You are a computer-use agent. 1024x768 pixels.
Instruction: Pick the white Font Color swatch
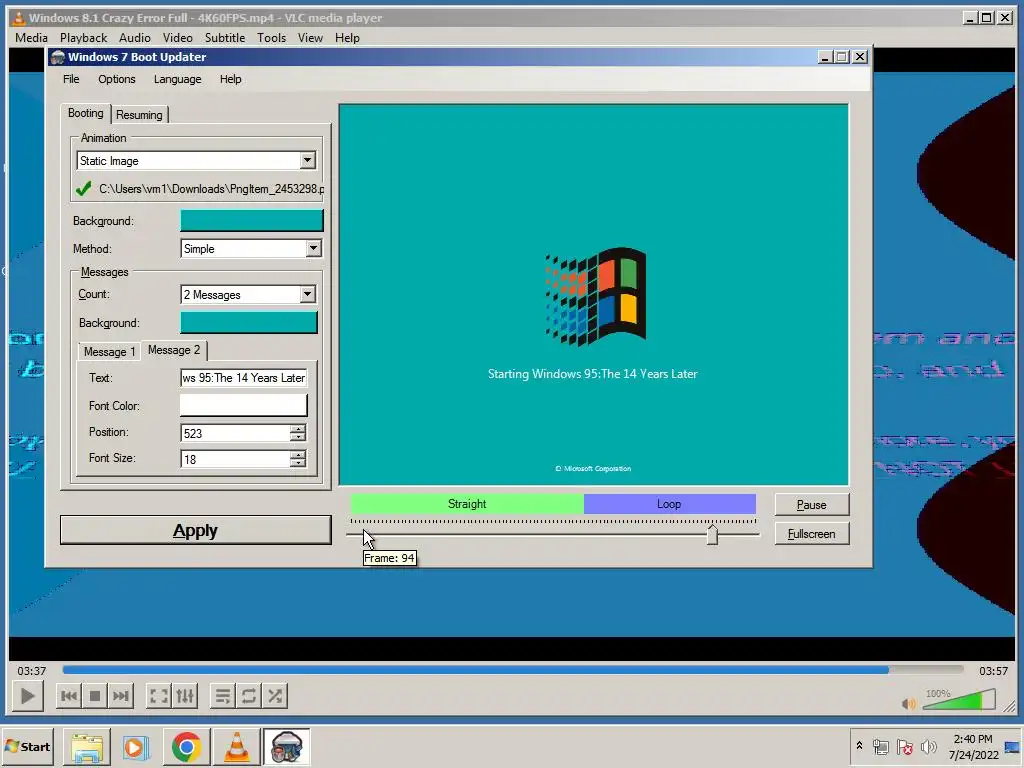pyautogui.click(x=244, y=406)
